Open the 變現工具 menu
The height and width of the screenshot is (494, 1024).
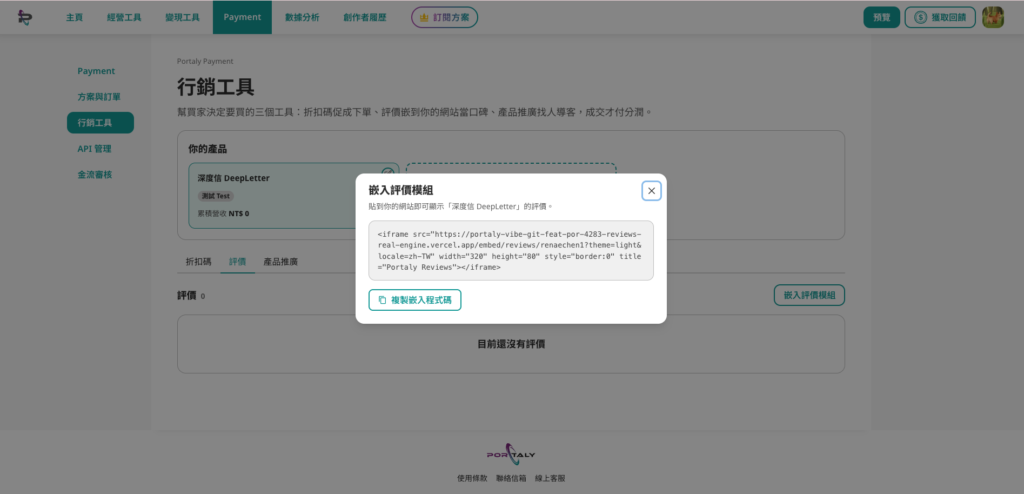[182, 18]
